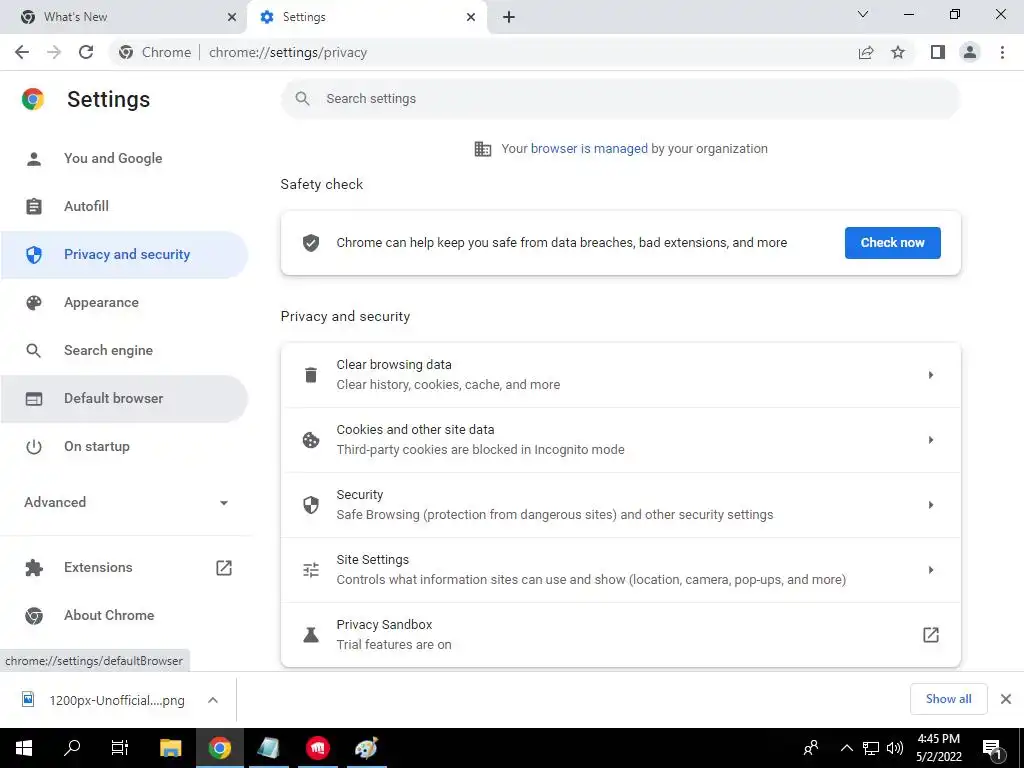The width and height of the screenshot is (1024, 768).
Task: Click the Chrome logo next to Settings title
Action: (33, 99)
